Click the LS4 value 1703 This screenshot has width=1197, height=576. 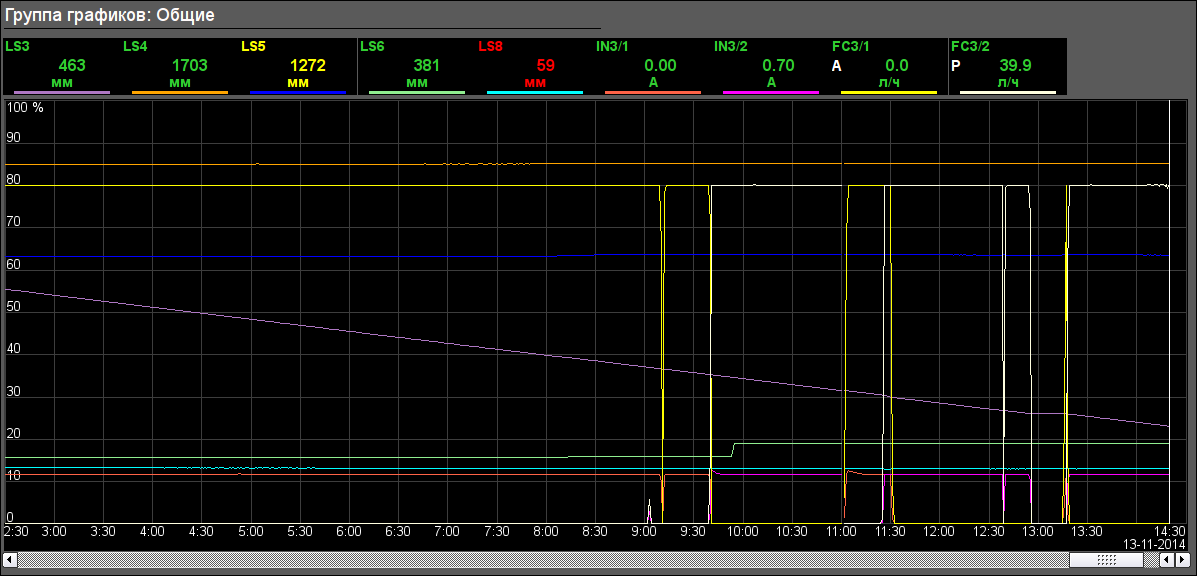click(x=189, y=66)
